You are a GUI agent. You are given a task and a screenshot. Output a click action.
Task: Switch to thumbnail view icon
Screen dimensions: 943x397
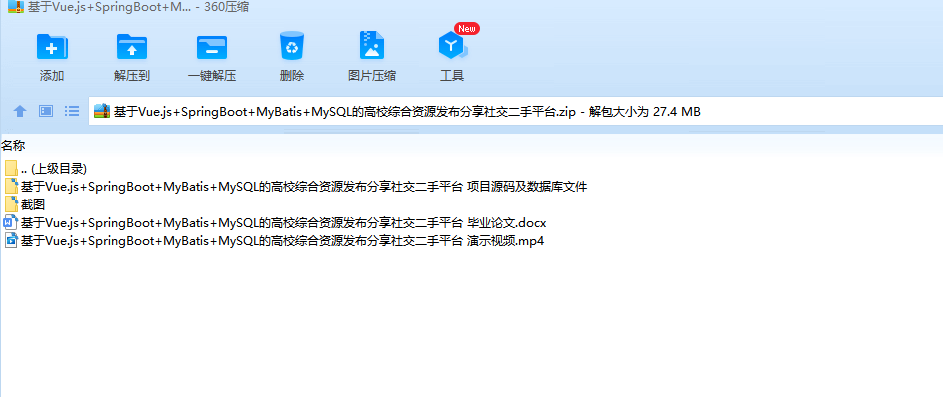coord(46,111)
